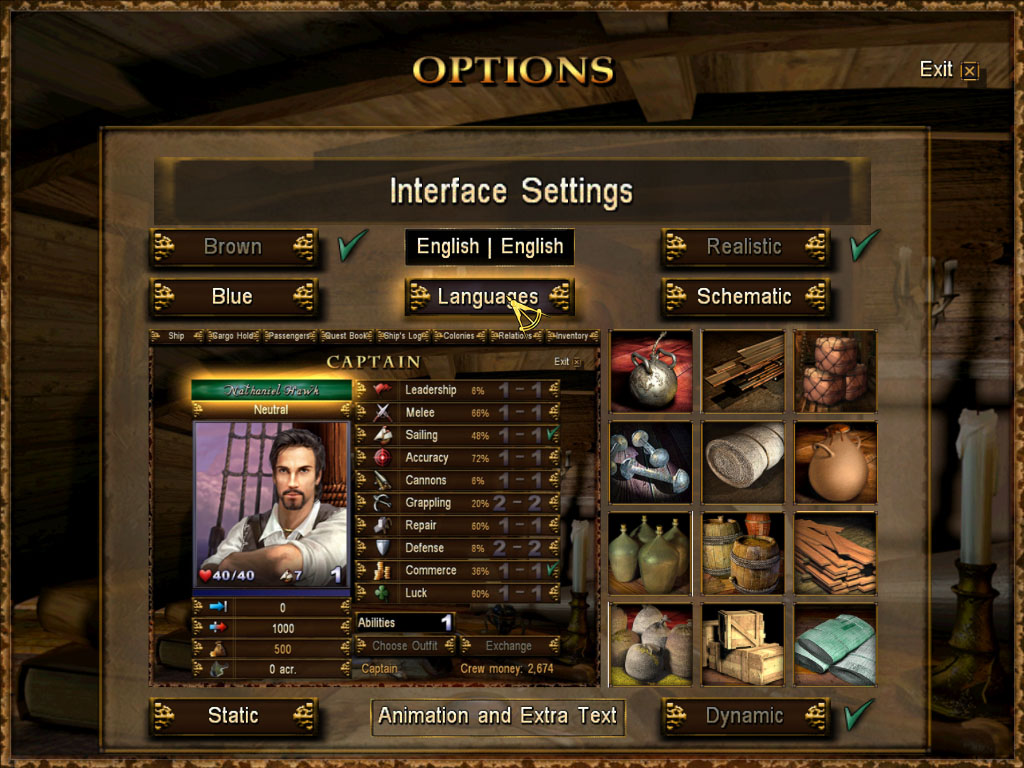Select the barrels cargo icon
Viewport: 1024px width, 768px height.
(743, 554)
